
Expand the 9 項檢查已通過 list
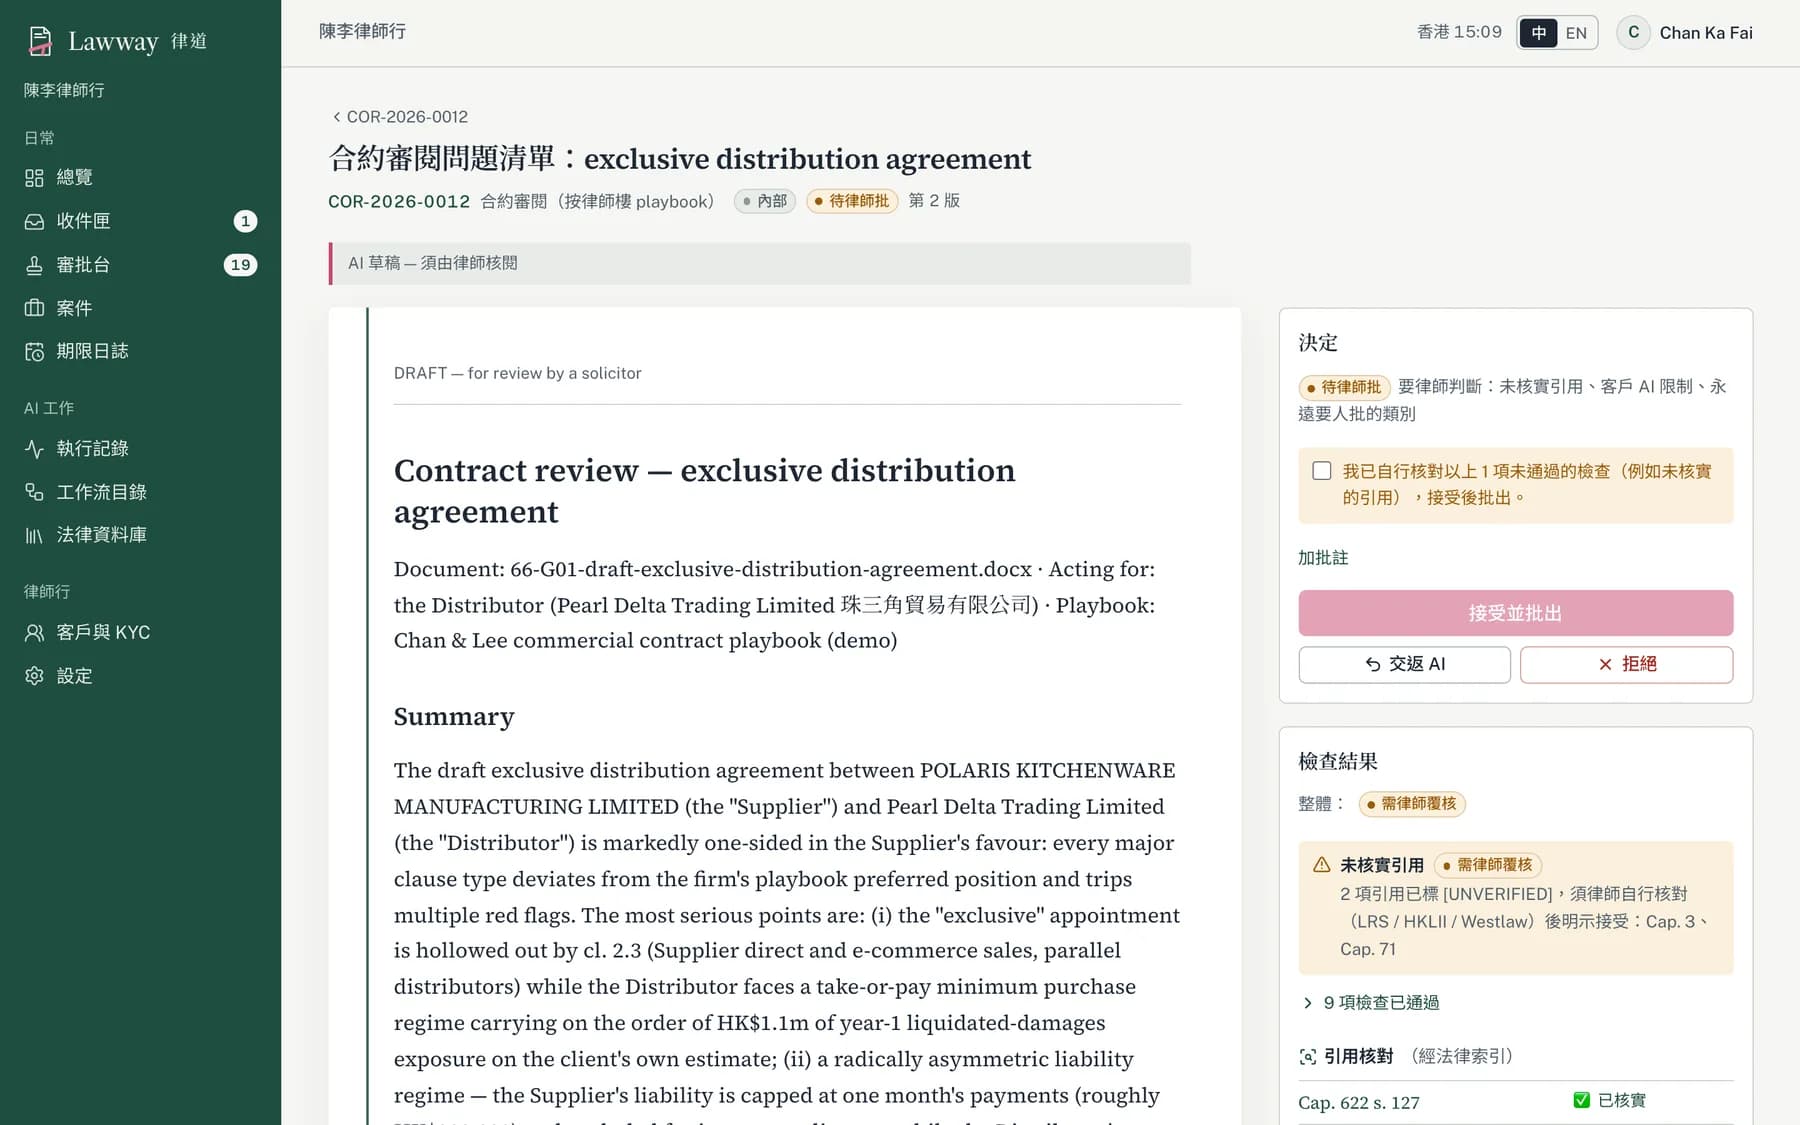tap(1370, 1003)
